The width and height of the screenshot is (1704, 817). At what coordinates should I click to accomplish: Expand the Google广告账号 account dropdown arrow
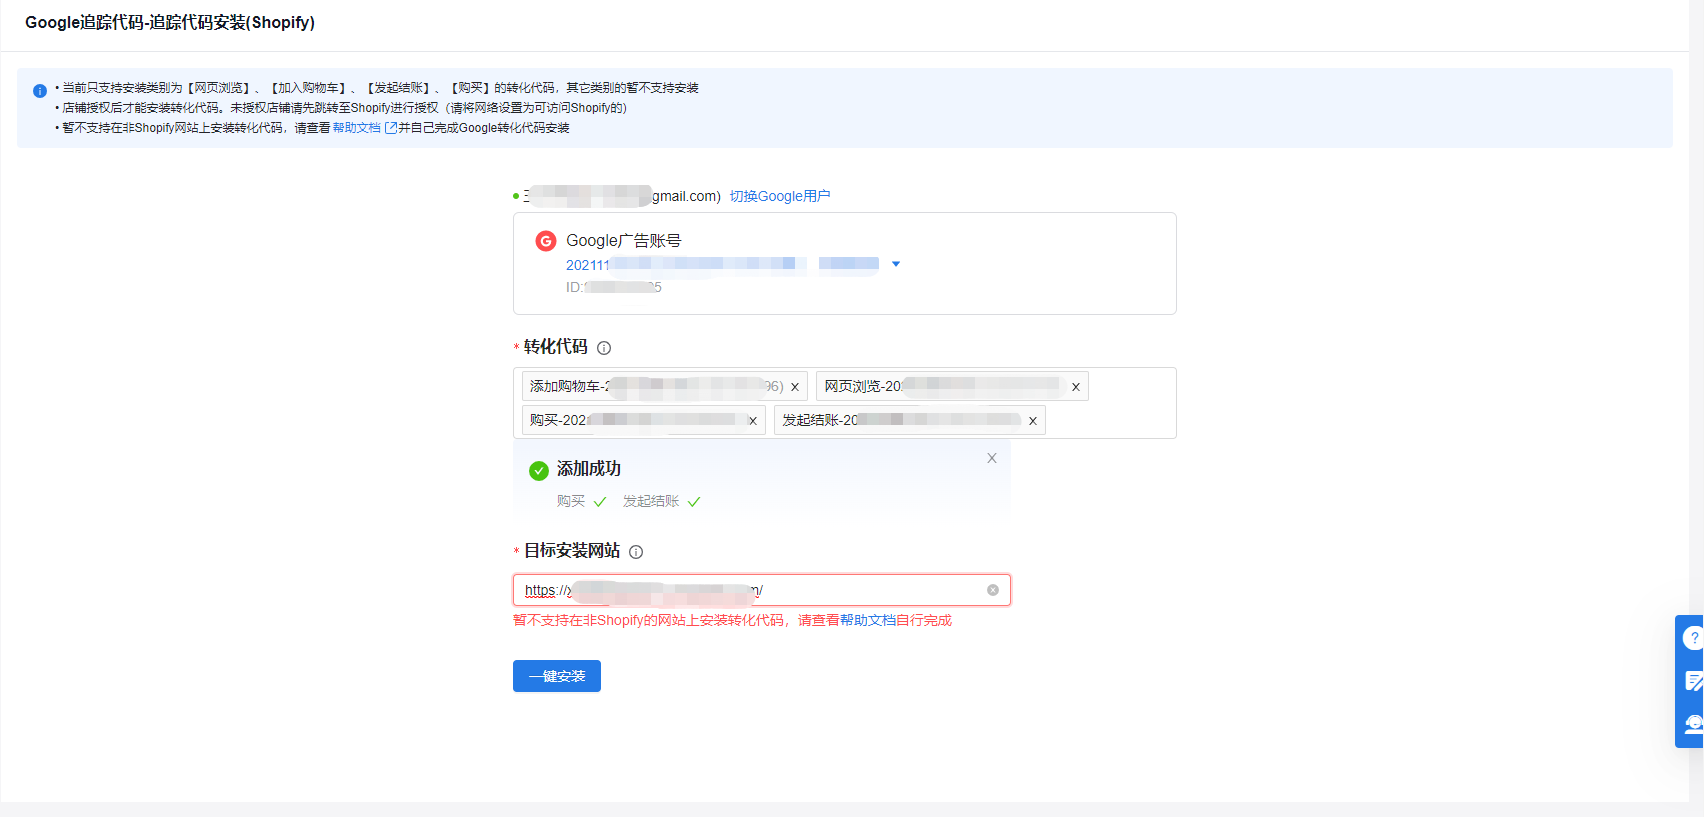(x=896, y=264)
